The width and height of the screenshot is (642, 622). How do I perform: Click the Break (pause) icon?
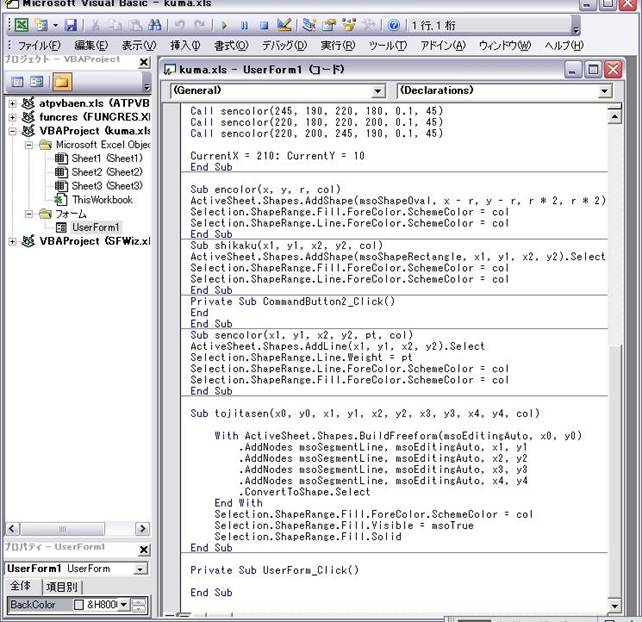click(x=244, y=25)
